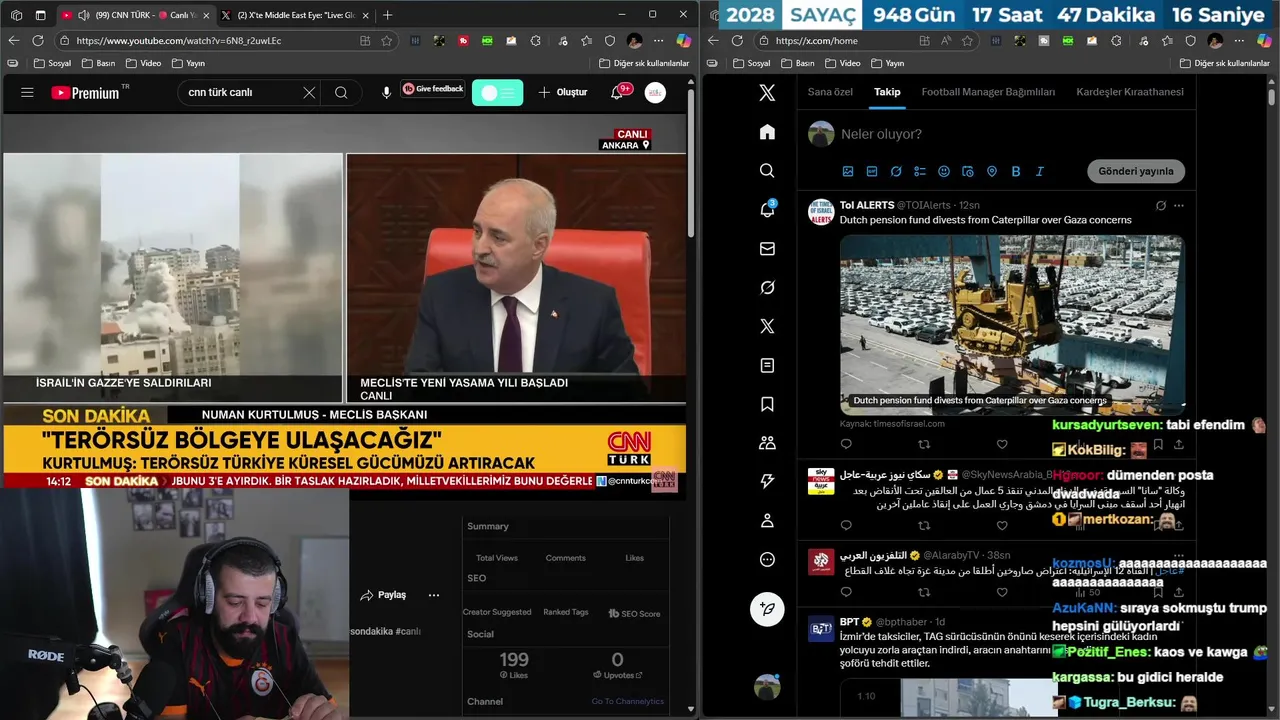Switch to Football Manager Bağımlıları tab
Viewport: 1280px width, 720px height.
coord(988,92)
